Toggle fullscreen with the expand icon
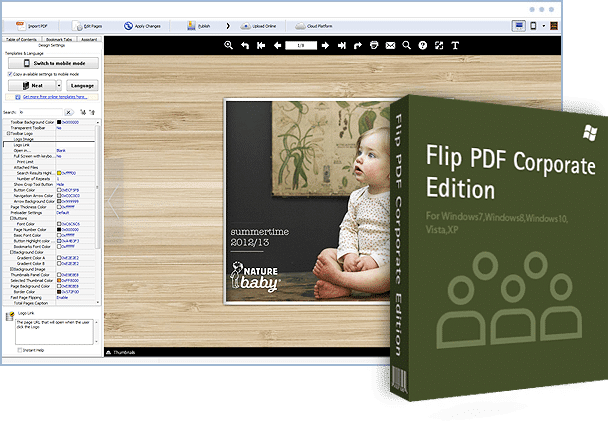612x442 pixels. click(439, 45)
